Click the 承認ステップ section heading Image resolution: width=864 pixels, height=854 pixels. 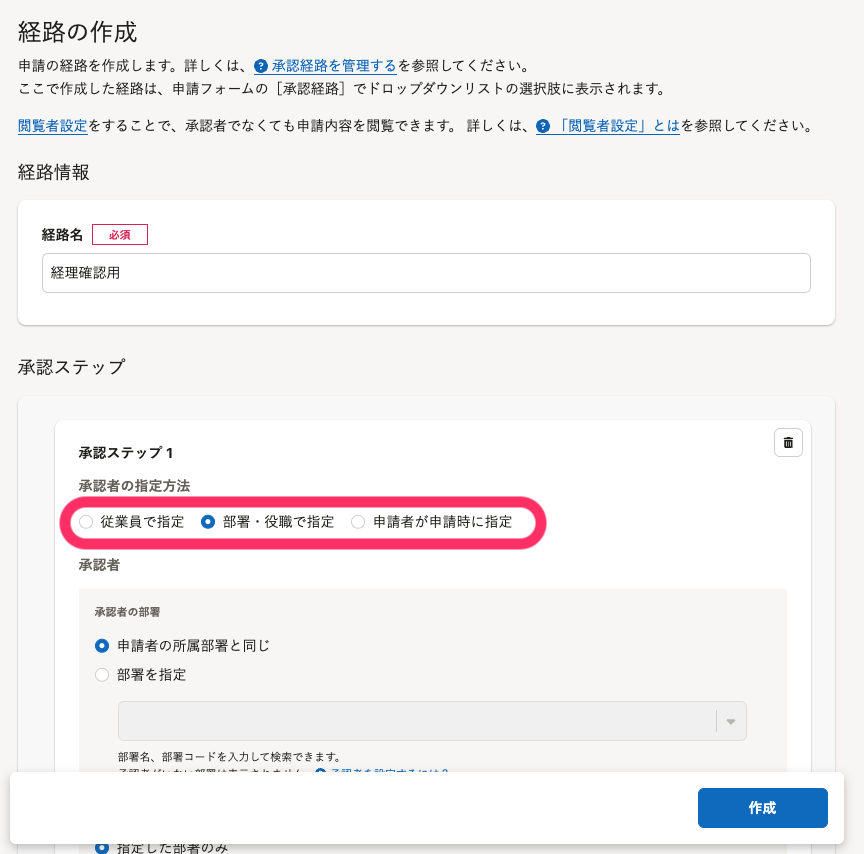click(72, 367)
